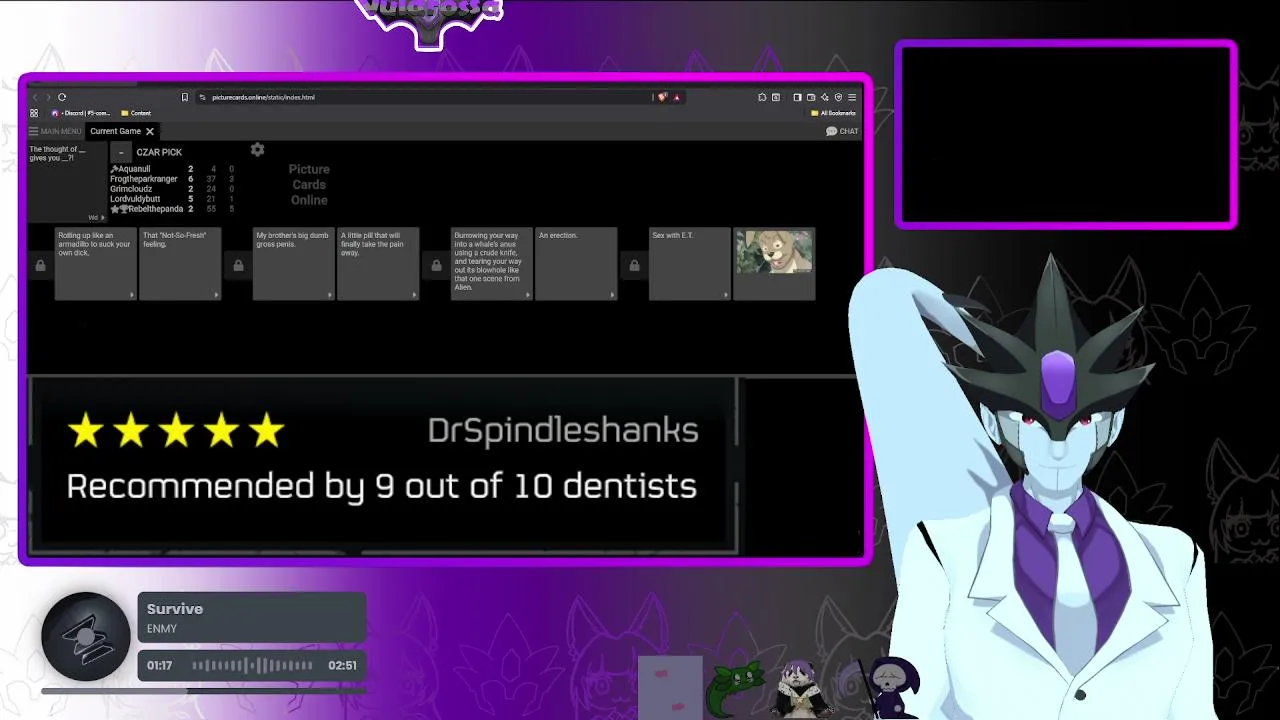This screenshot has width=1280, height=720.
Task: Open the Brave Wallet icon
Action: point(811,97)
